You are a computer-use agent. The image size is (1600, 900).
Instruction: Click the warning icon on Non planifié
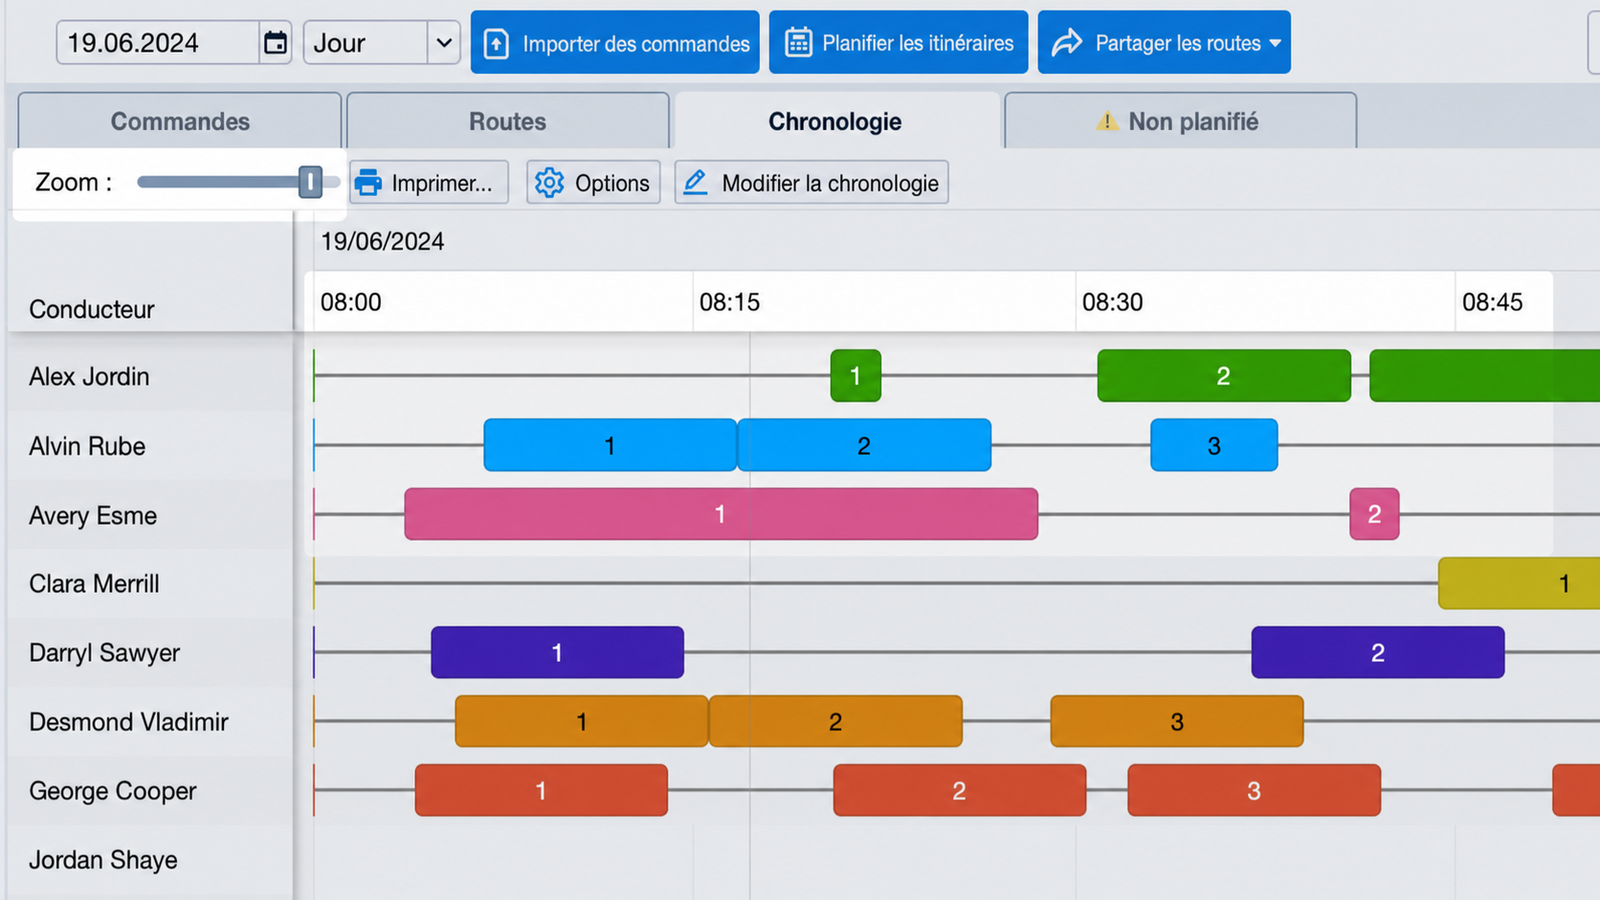coord(1107,122)
